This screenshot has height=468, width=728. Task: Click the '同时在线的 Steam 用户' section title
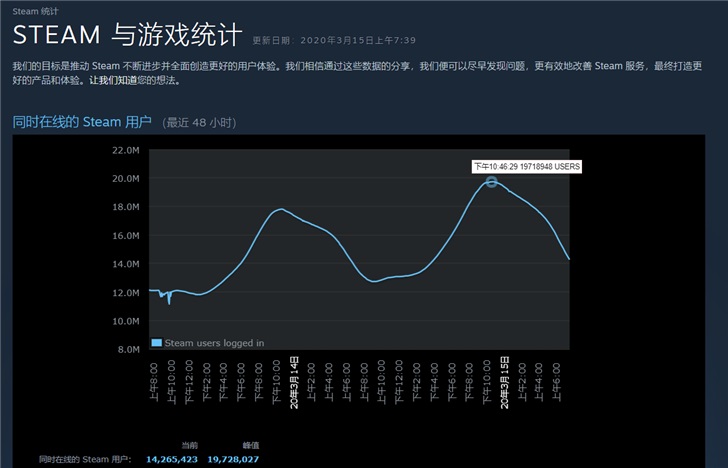[x=82, y=122]
